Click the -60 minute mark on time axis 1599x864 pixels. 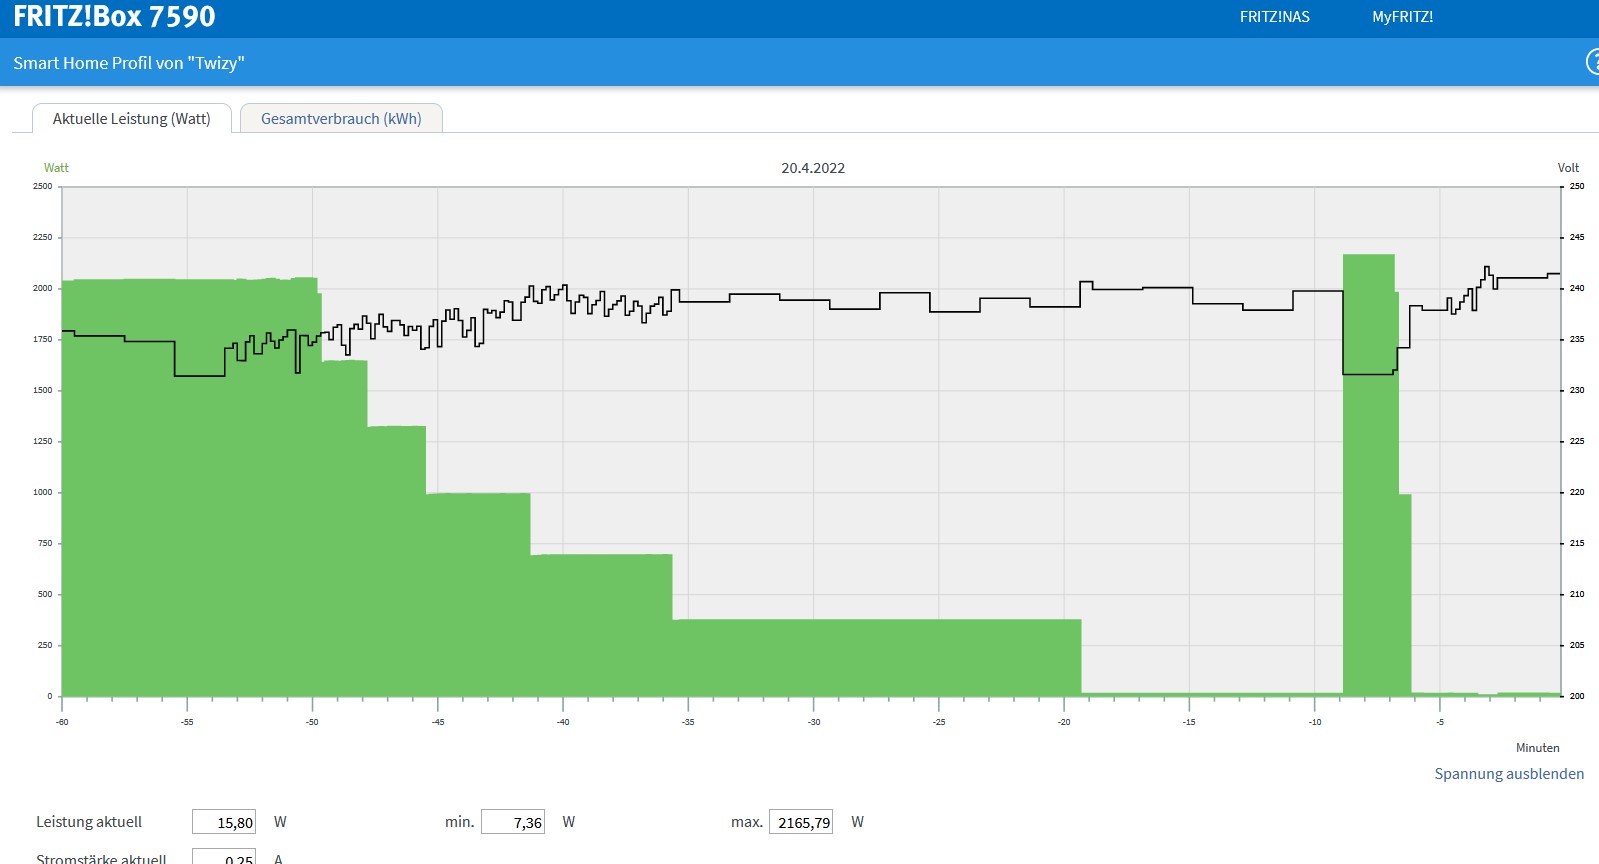point(62,722)
